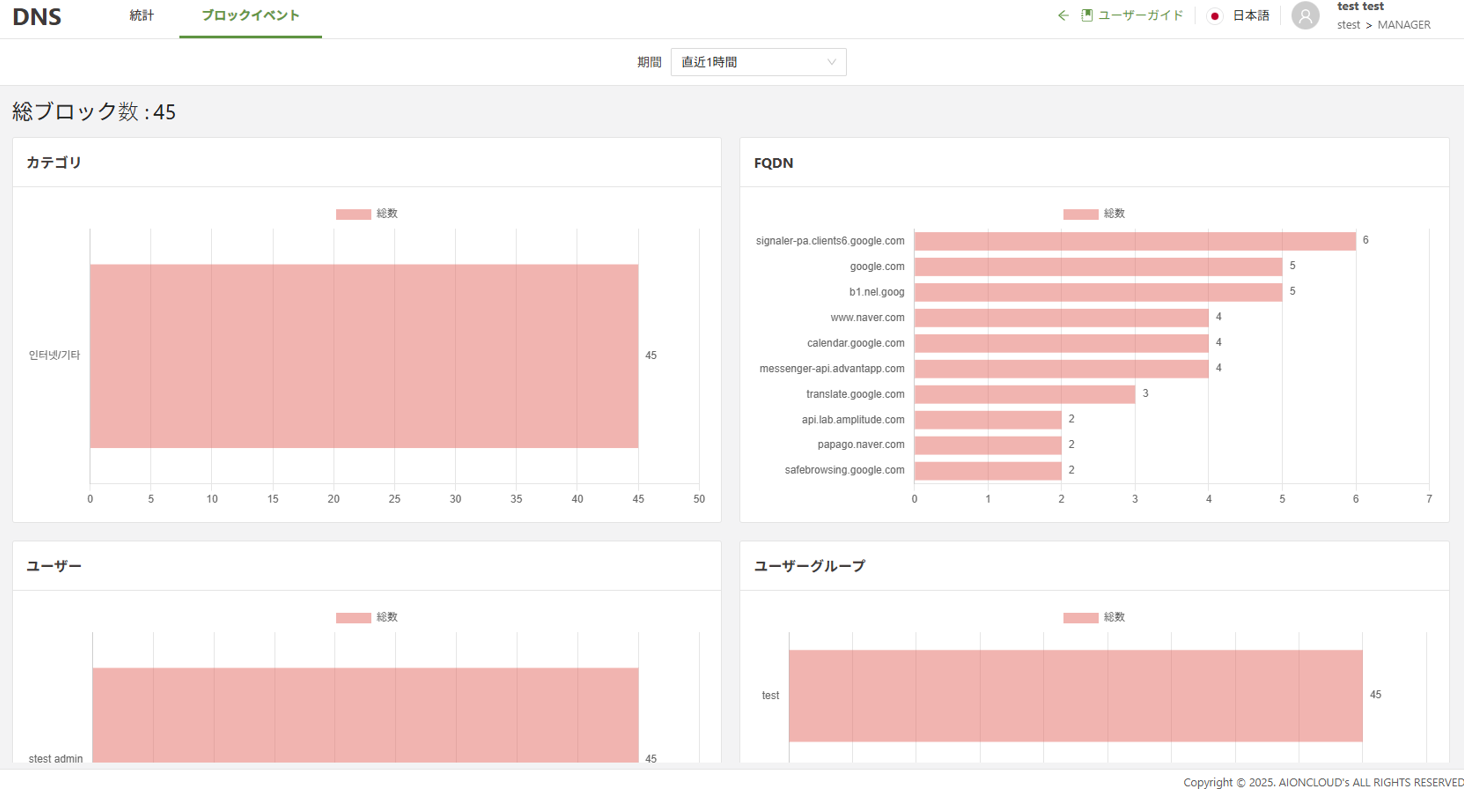Click the signaler-pa.clients6.google.com bar
Screen dimensions: 1464x790
[1134, 241]
